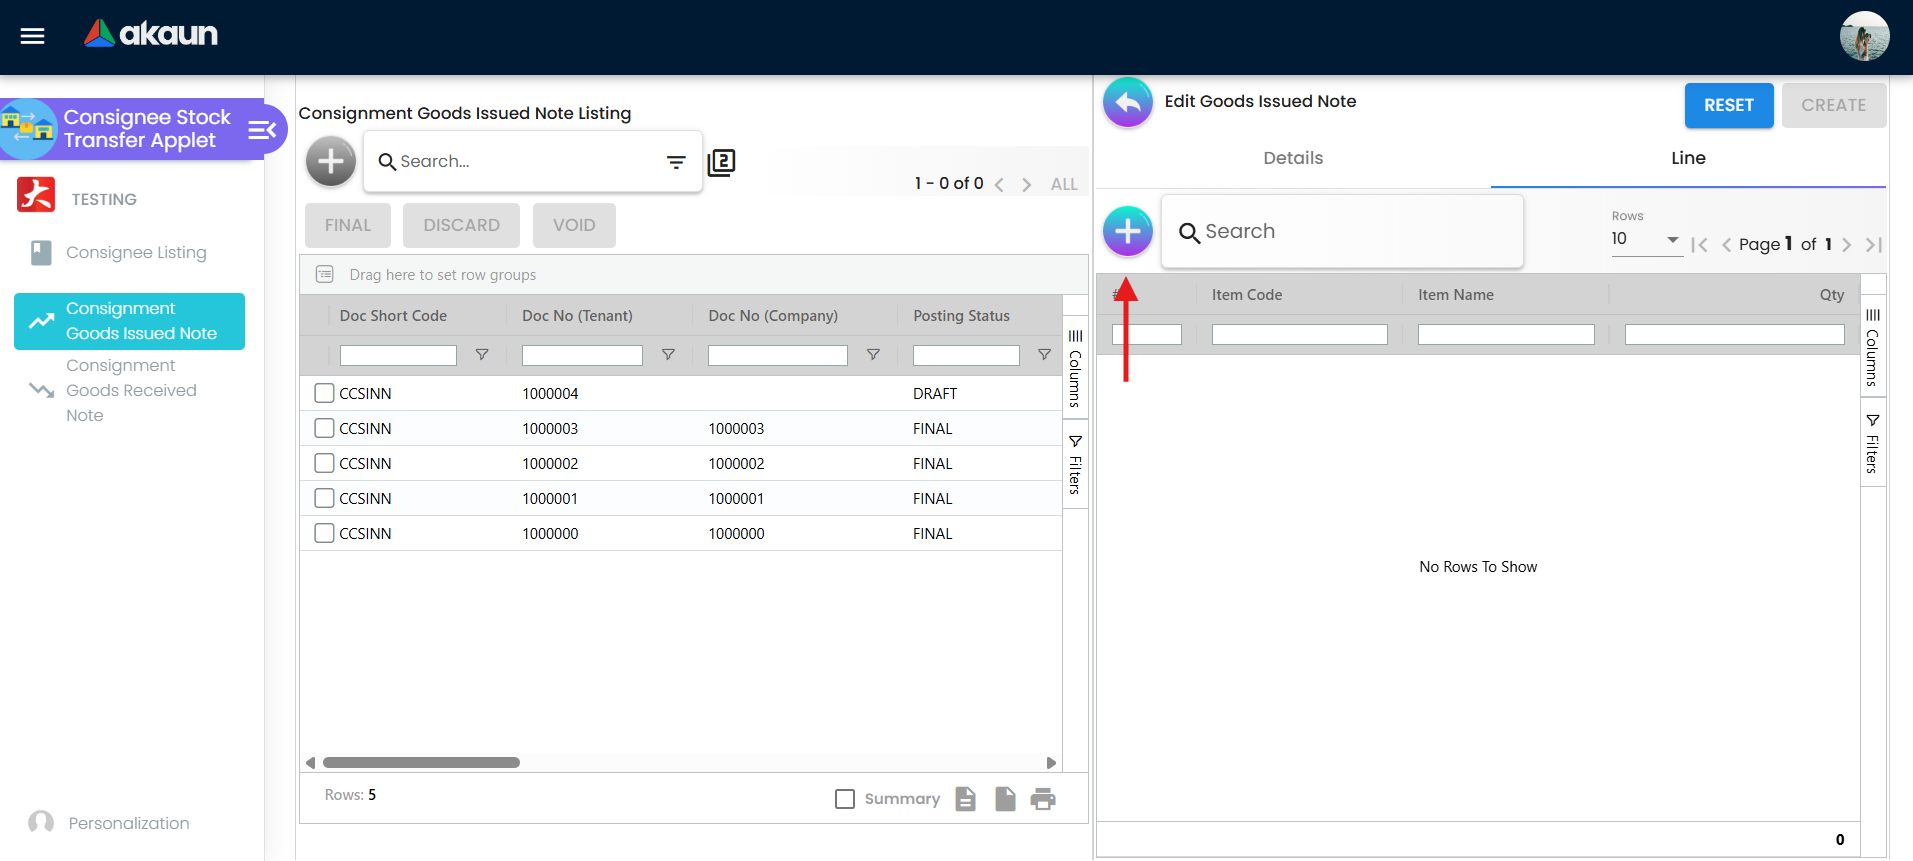
Task: Open Consignment Goods Received Note menu
Action: (130, 390)
